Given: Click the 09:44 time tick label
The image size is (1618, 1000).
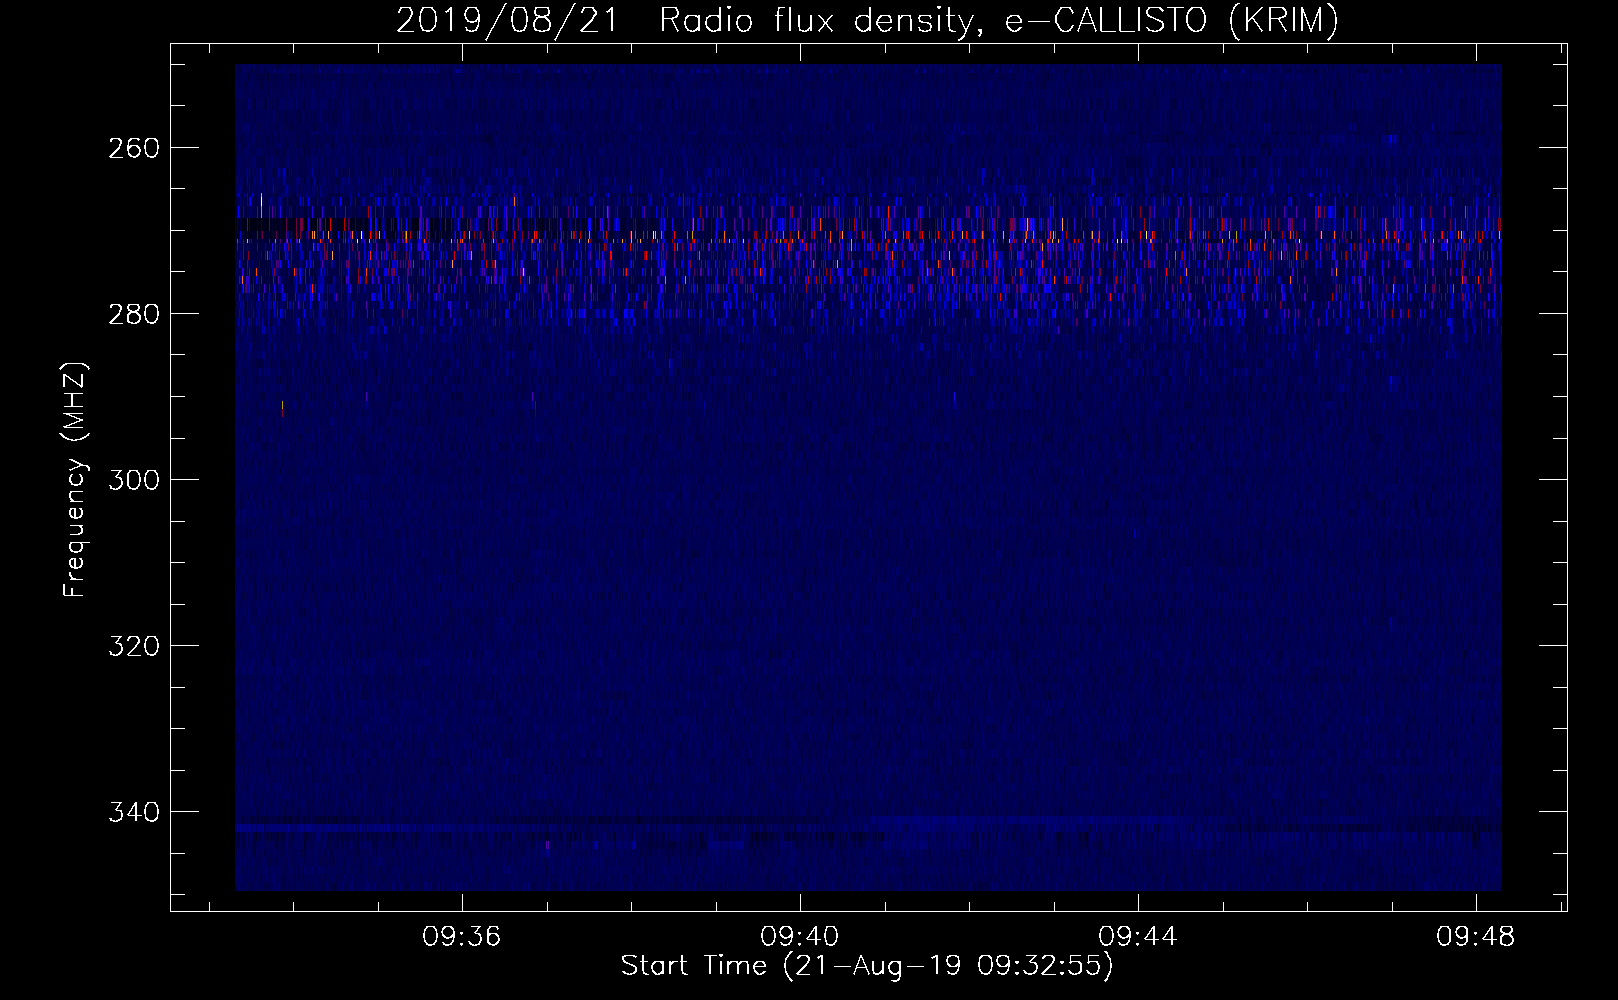Looking at the screenshot, I should click(x=1138, y=937).
